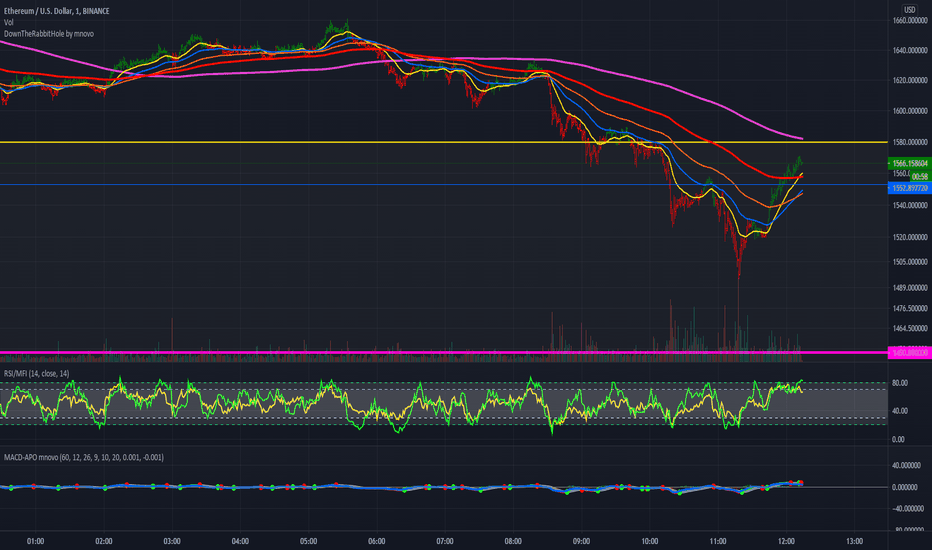
Task: Open the DownTheRabbitHole by mnovo indicator legend
Action: pos(49,34)
